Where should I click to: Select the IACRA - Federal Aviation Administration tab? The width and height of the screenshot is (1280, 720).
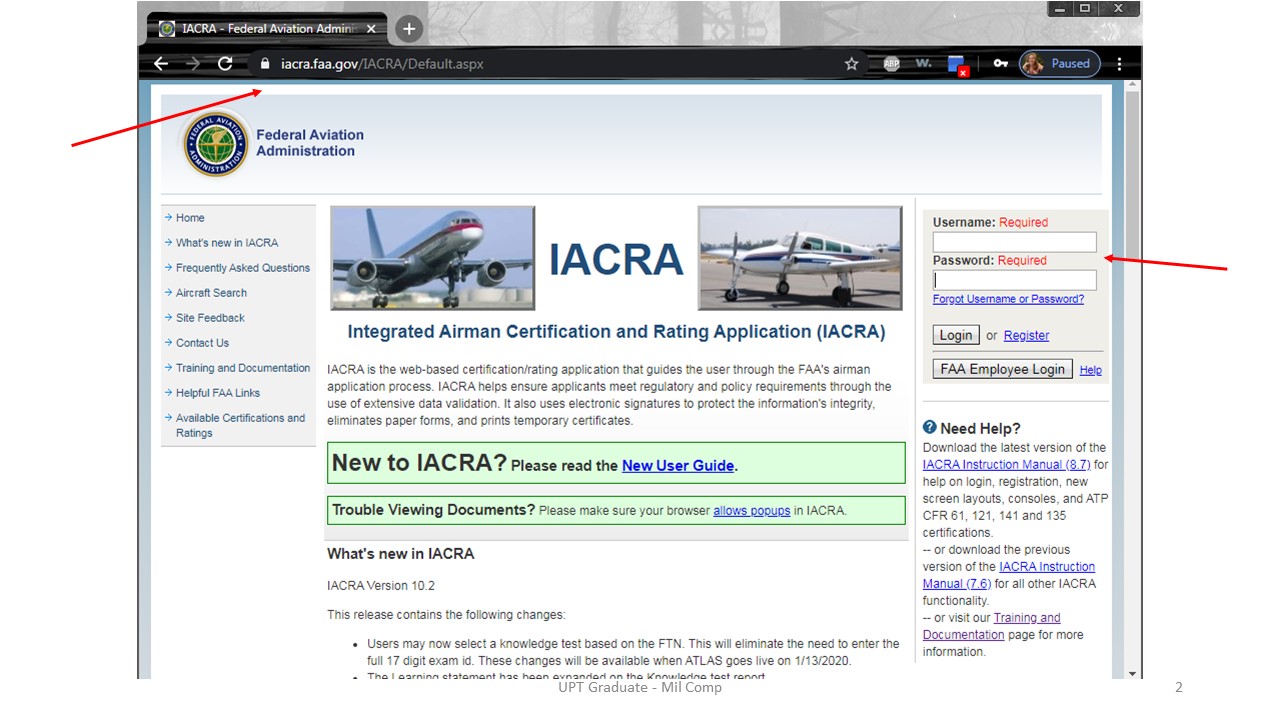pyautogui.click(x=266, y=29)
